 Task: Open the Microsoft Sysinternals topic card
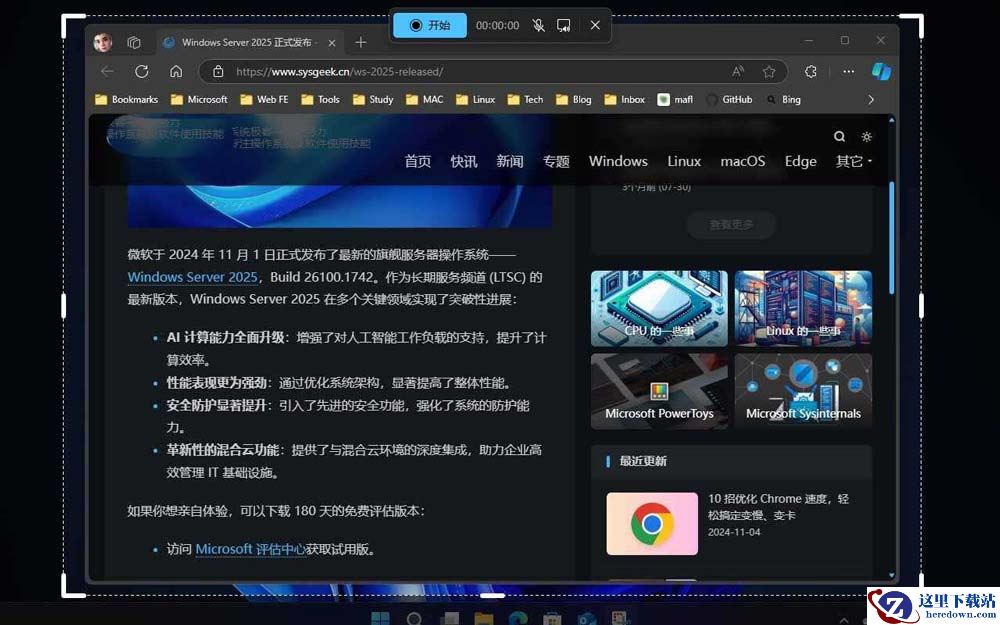point(803,391)
